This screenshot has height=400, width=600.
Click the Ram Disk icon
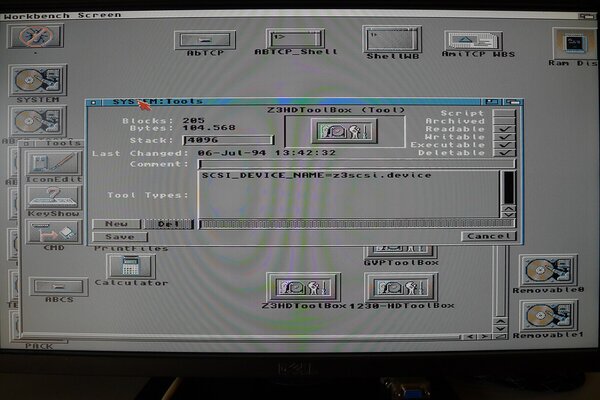(x=574, y=42)
